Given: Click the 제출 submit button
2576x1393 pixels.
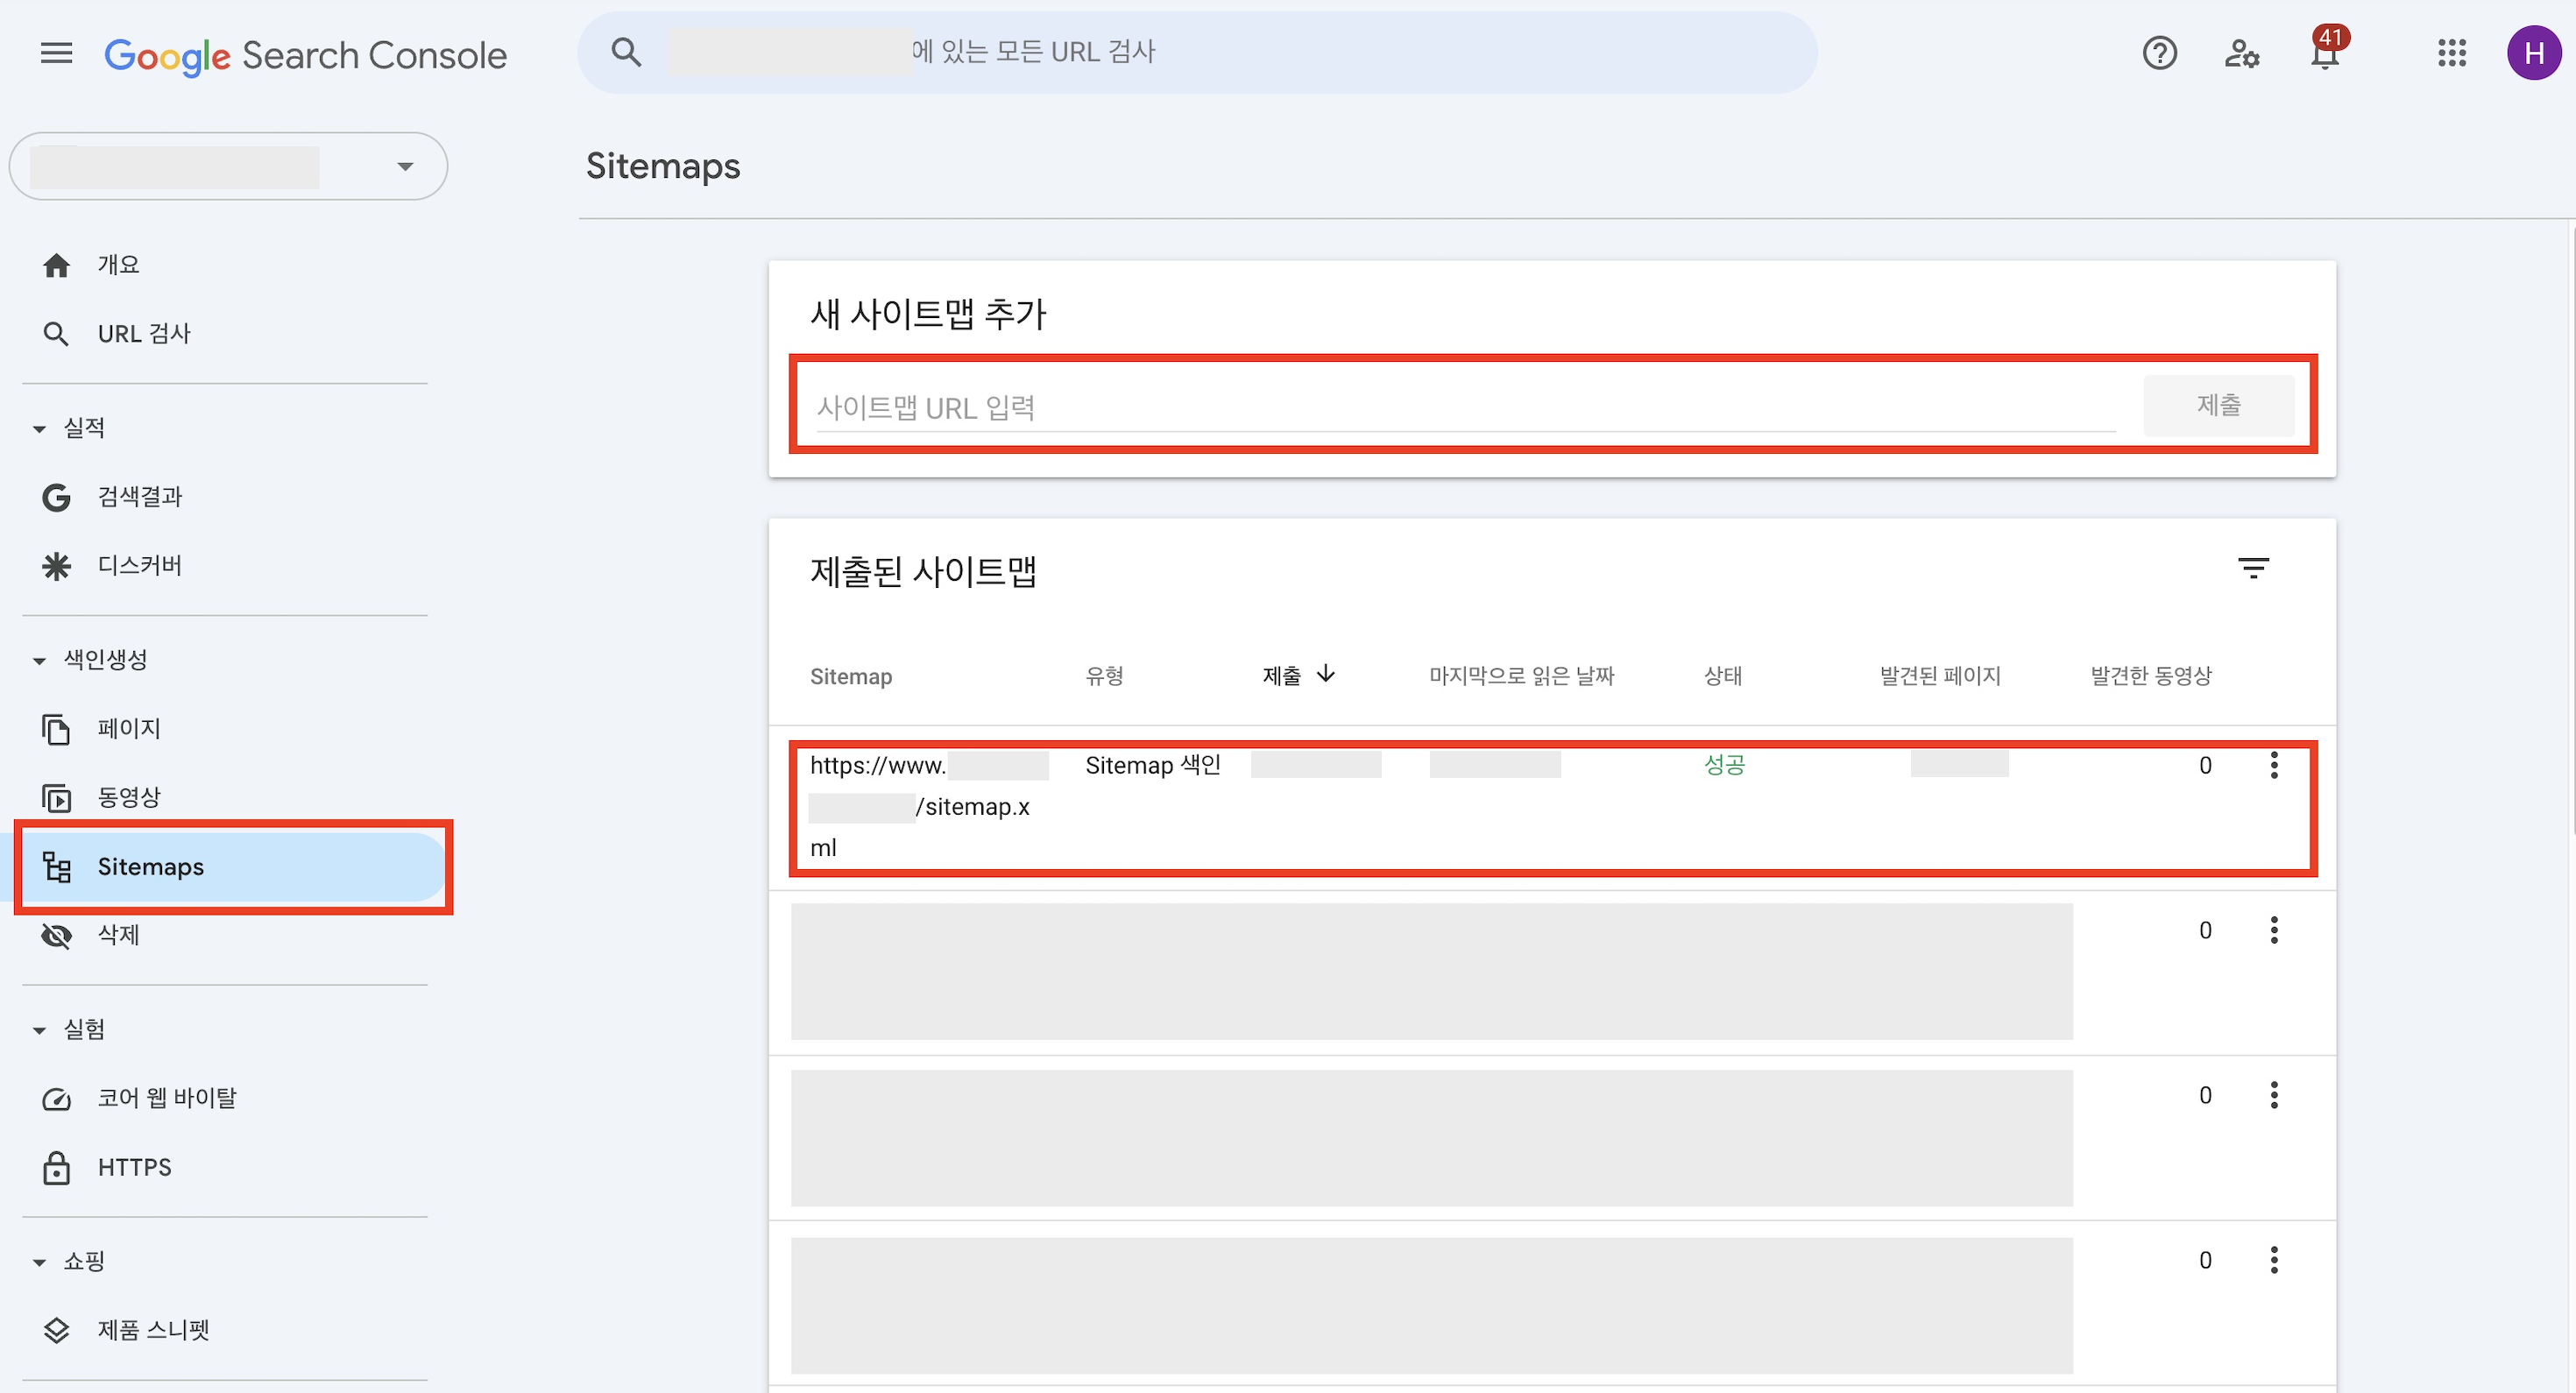Looking at the screenshot, I should click(2219, 405).
